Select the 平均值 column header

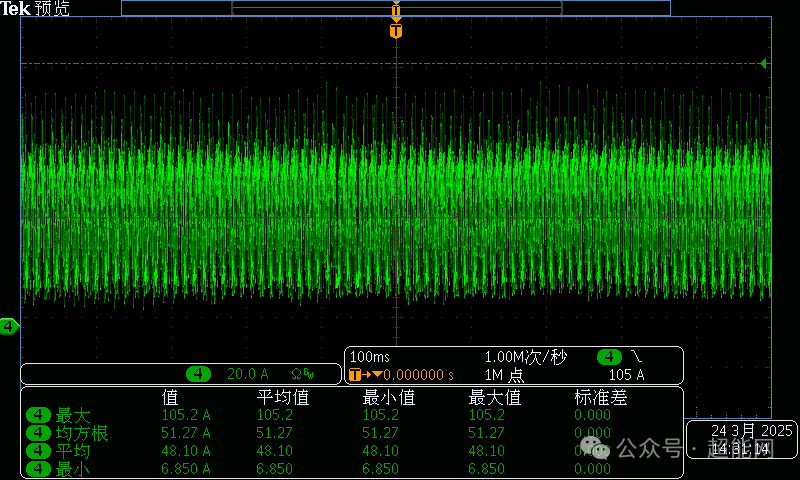coord(284,397)
